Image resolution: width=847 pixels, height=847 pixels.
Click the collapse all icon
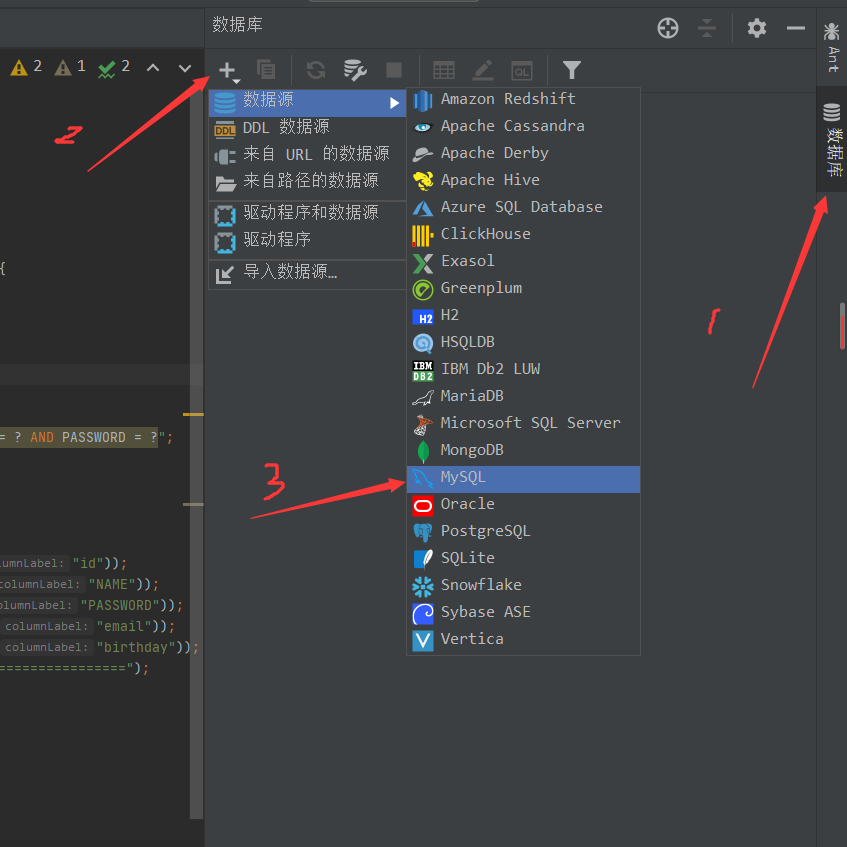(707, 28)
